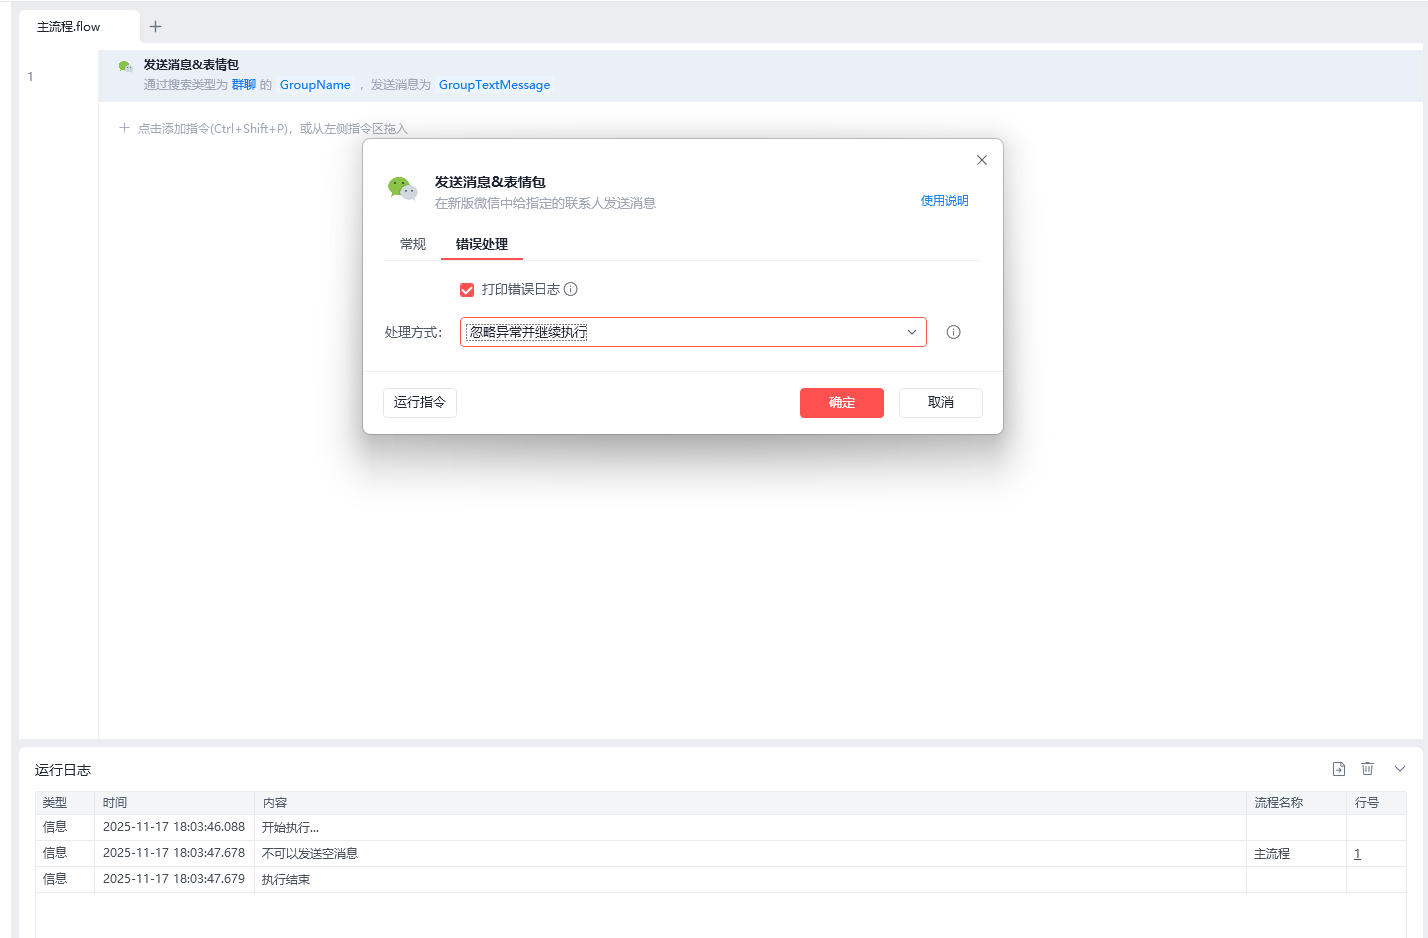Click the GroupTextMessage variable in step 1
Image resolution: width=1428 pixels, height=938 pixels.
coord(494,85)
